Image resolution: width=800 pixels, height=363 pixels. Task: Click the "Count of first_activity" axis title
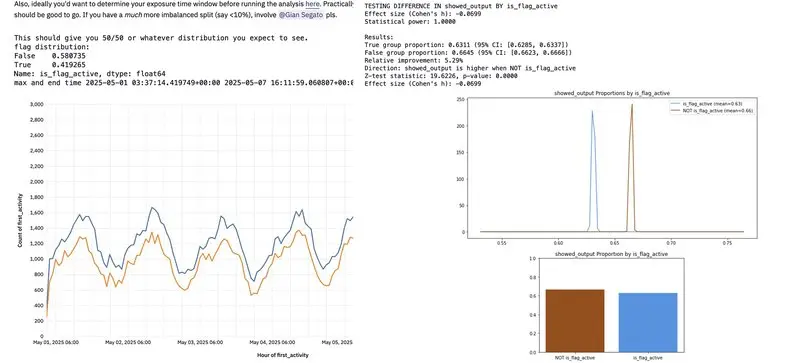tap(20, 220)
